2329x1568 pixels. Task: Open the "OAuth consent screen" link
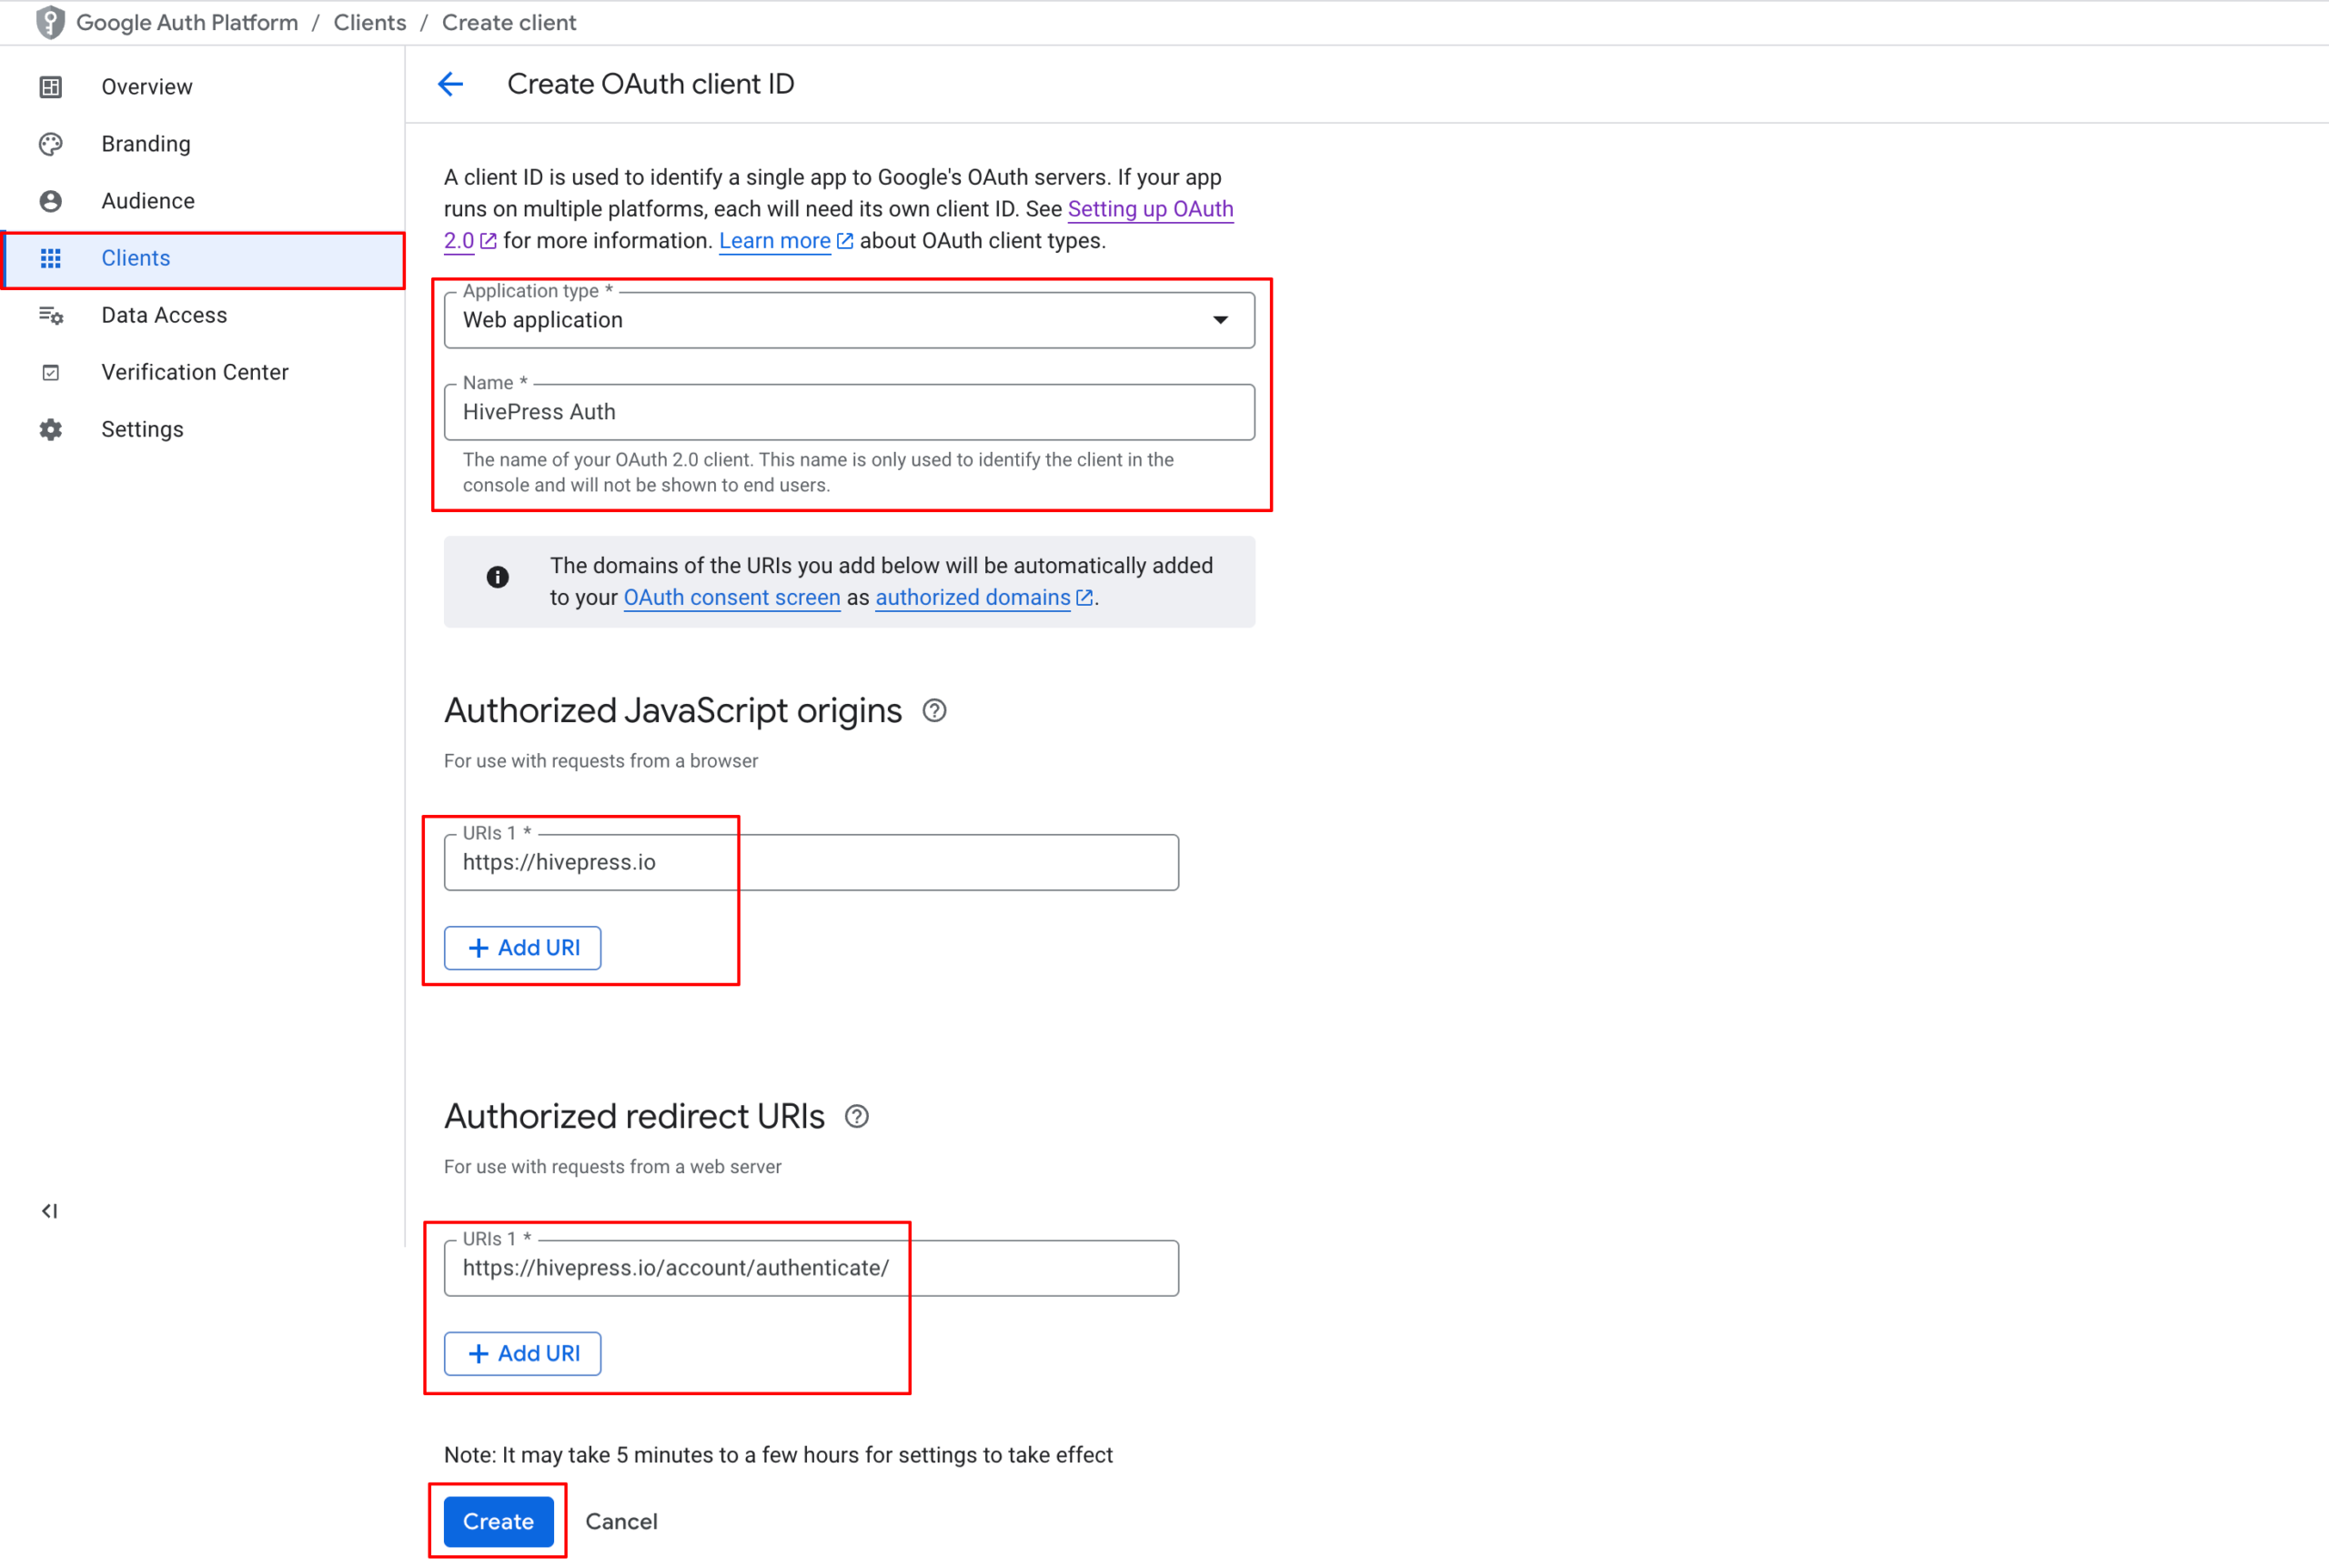coord(731,597)
